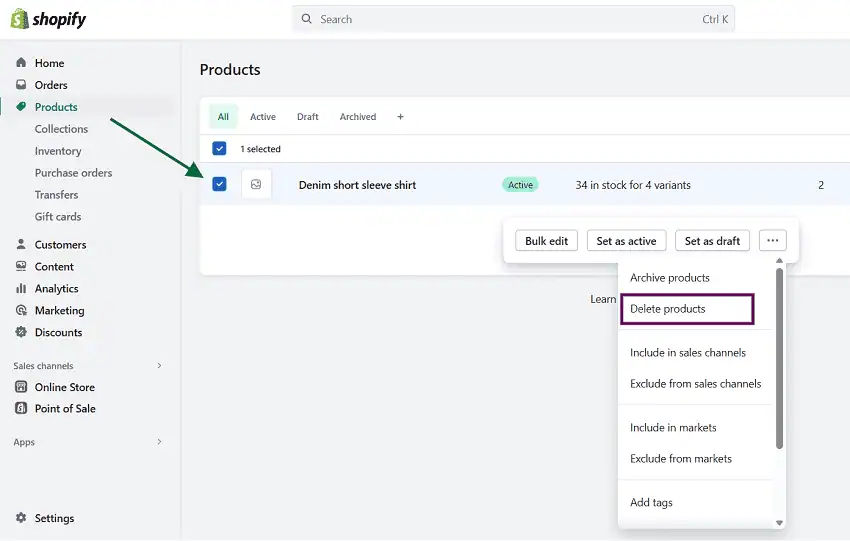Image resolution: width=850 pixels, height=541 pixels.
Task: Click the Discounts badge icon
Action: click(x=21, y=333)
